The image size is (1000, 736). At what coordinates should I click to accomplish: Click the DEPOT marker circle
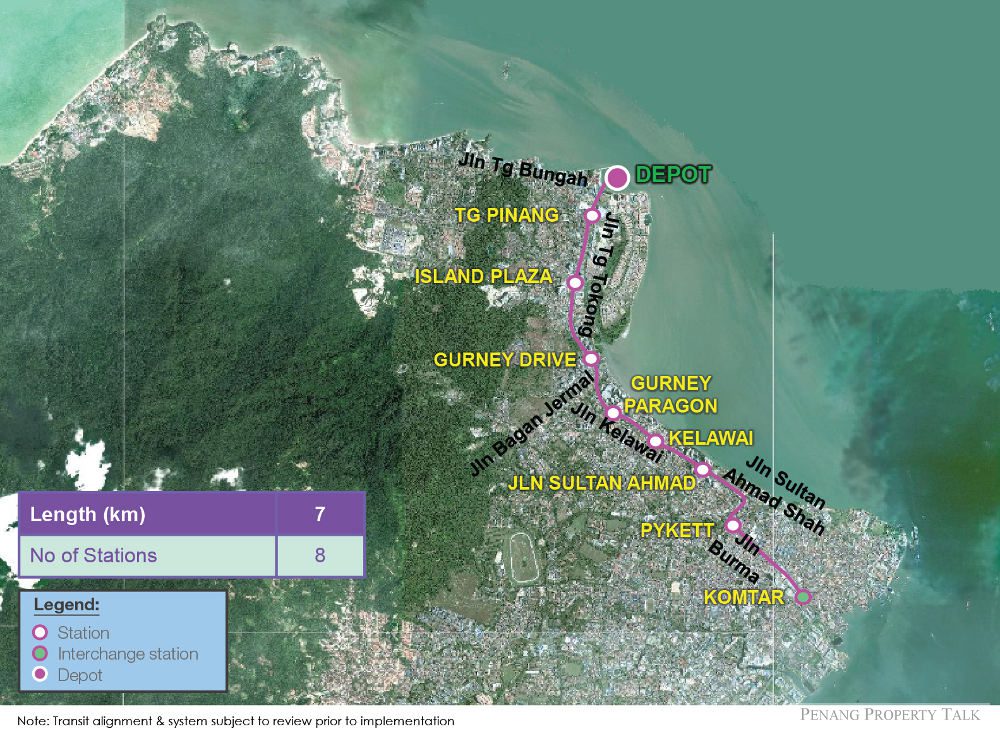[x=617, y=177]
